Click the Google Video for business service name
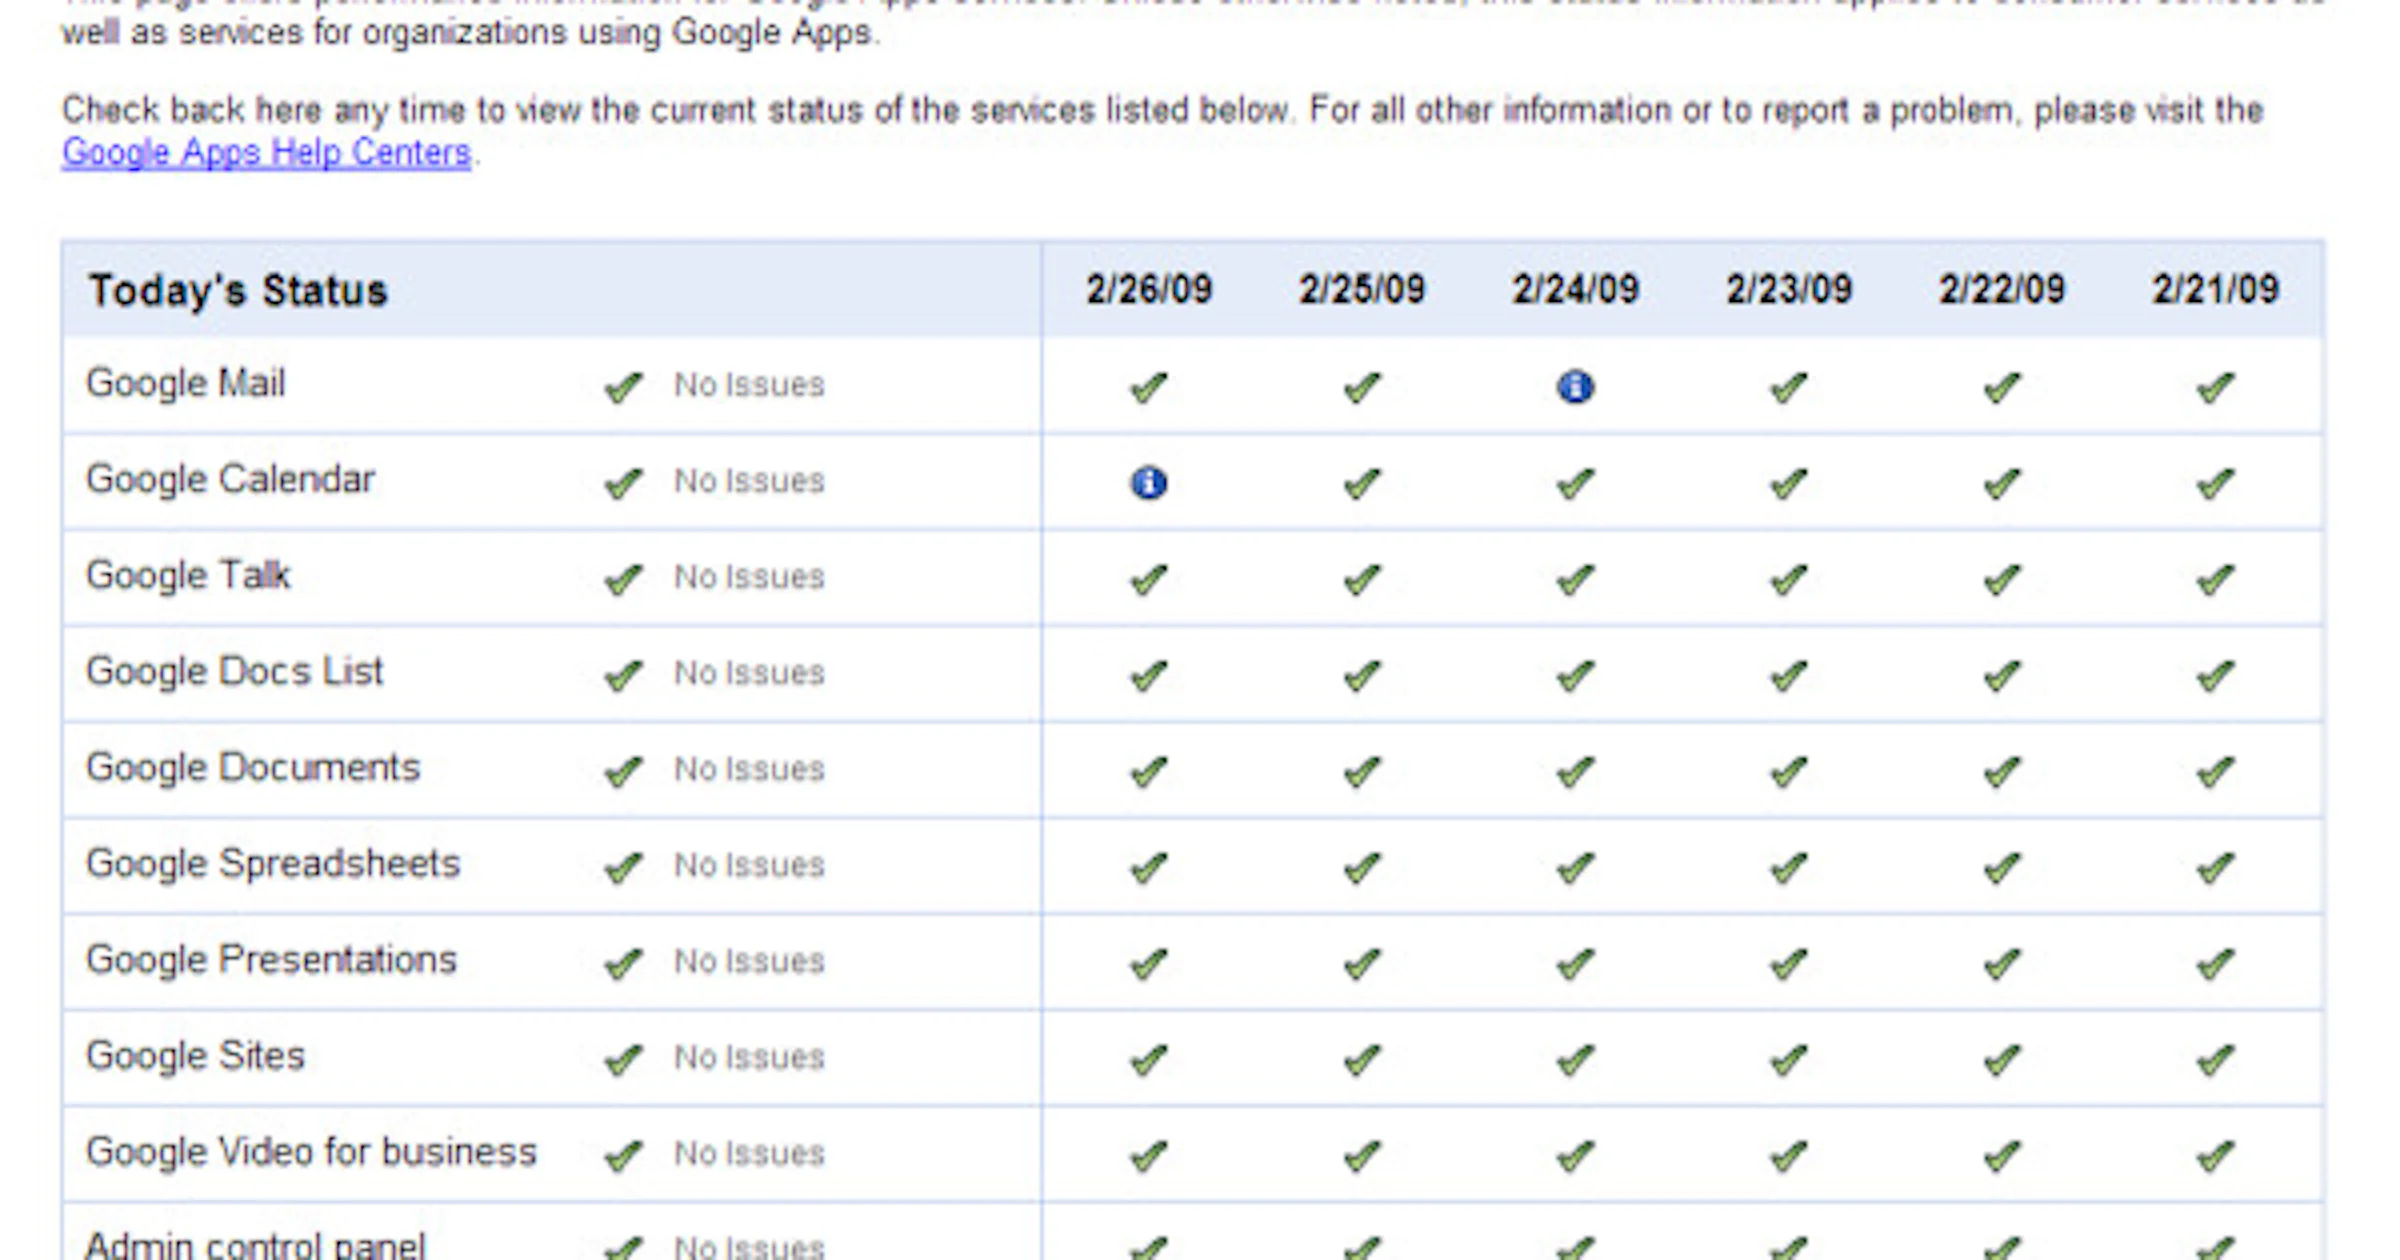This screenshot has height=1260, width=2400. tap(311, 1151)
